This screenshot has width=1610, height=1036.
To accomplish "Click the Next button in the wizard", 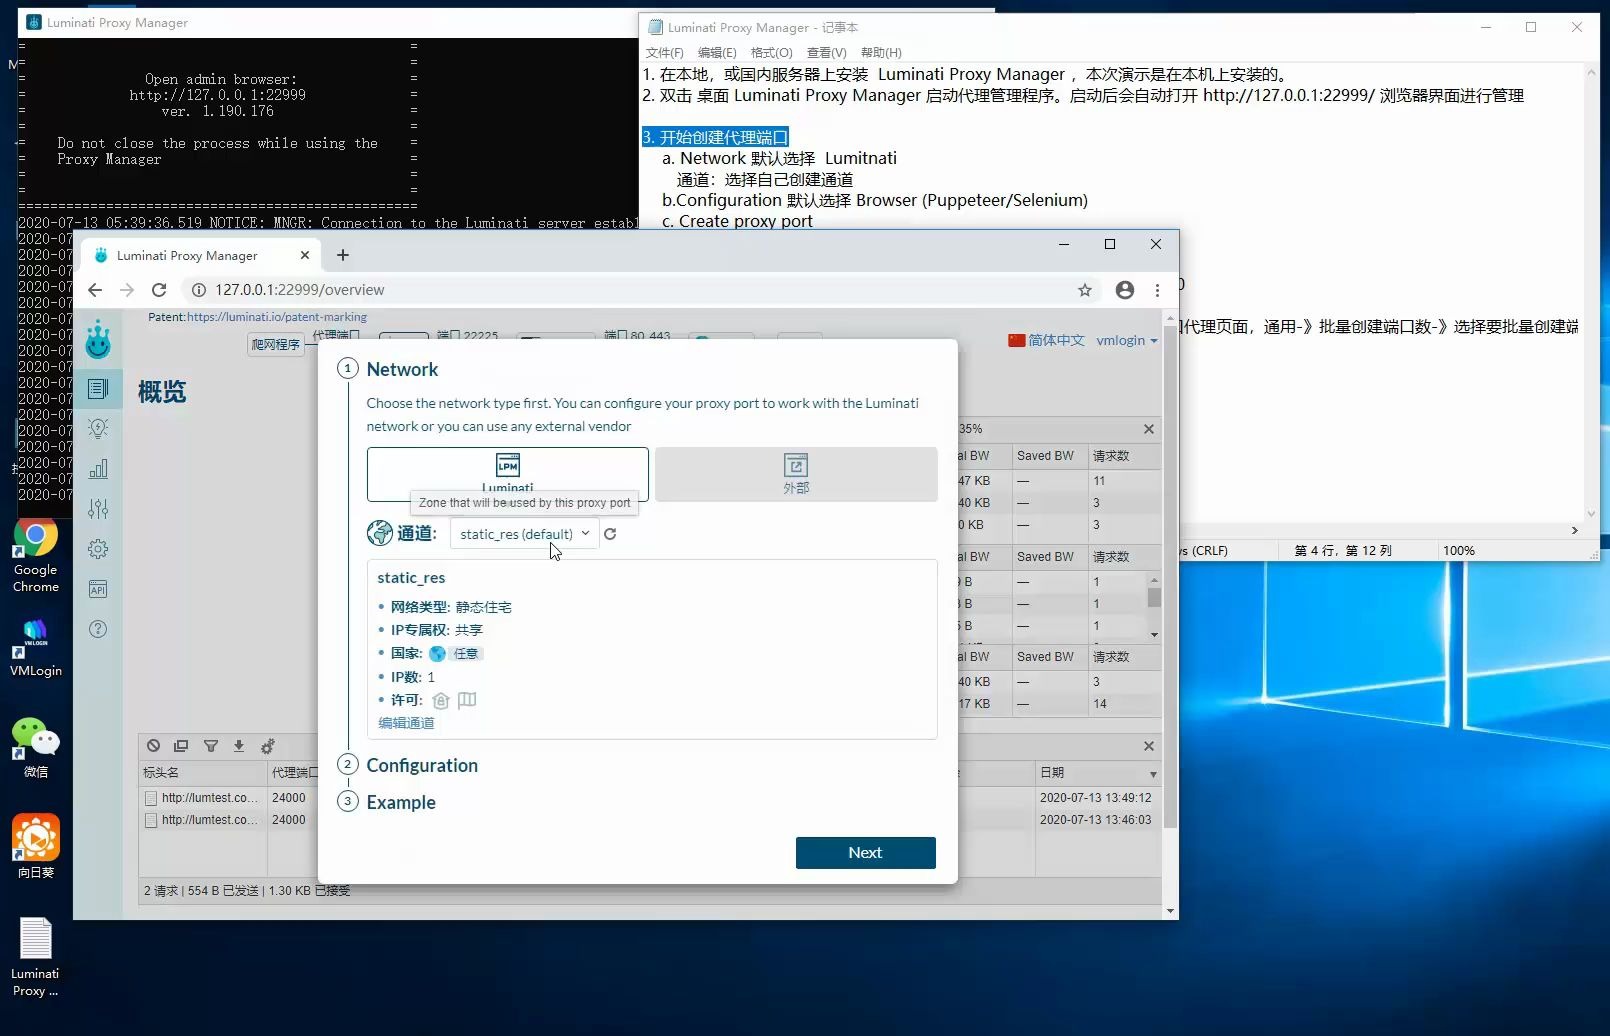I will 866,853.
